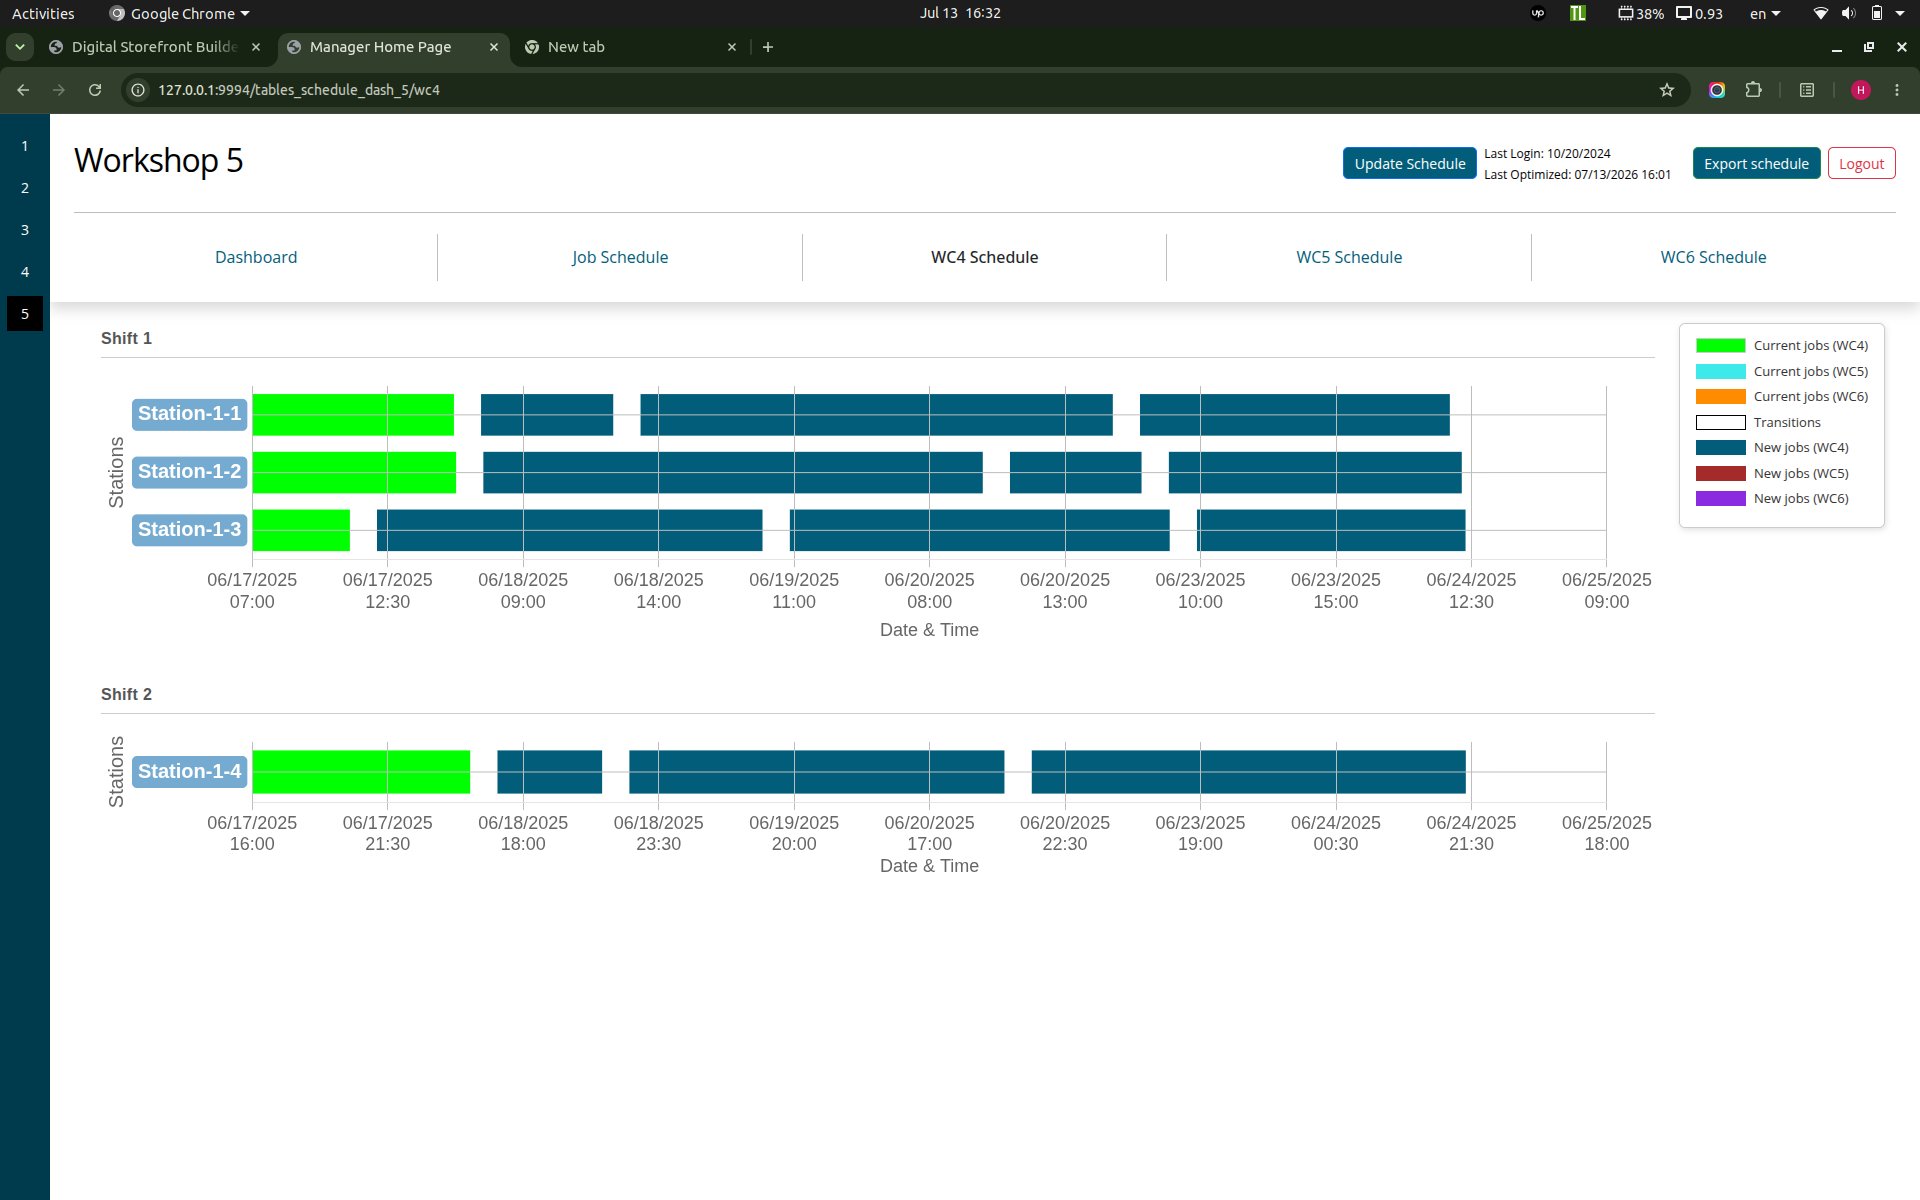Open the Activities overview
The image size is (1920, 1200).
(43, 14)
